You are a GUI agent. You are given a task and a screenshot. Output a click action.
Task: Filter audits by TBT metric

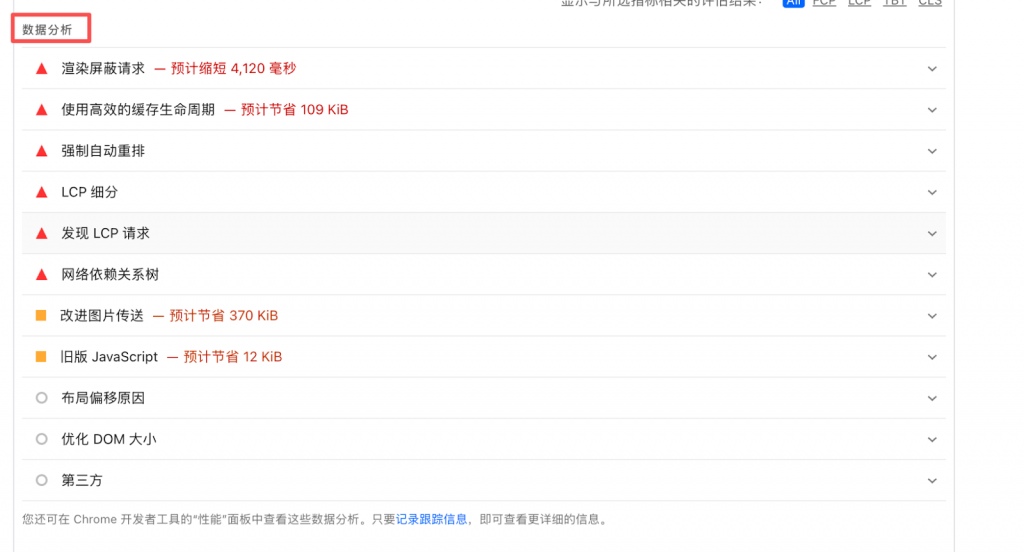895,3
